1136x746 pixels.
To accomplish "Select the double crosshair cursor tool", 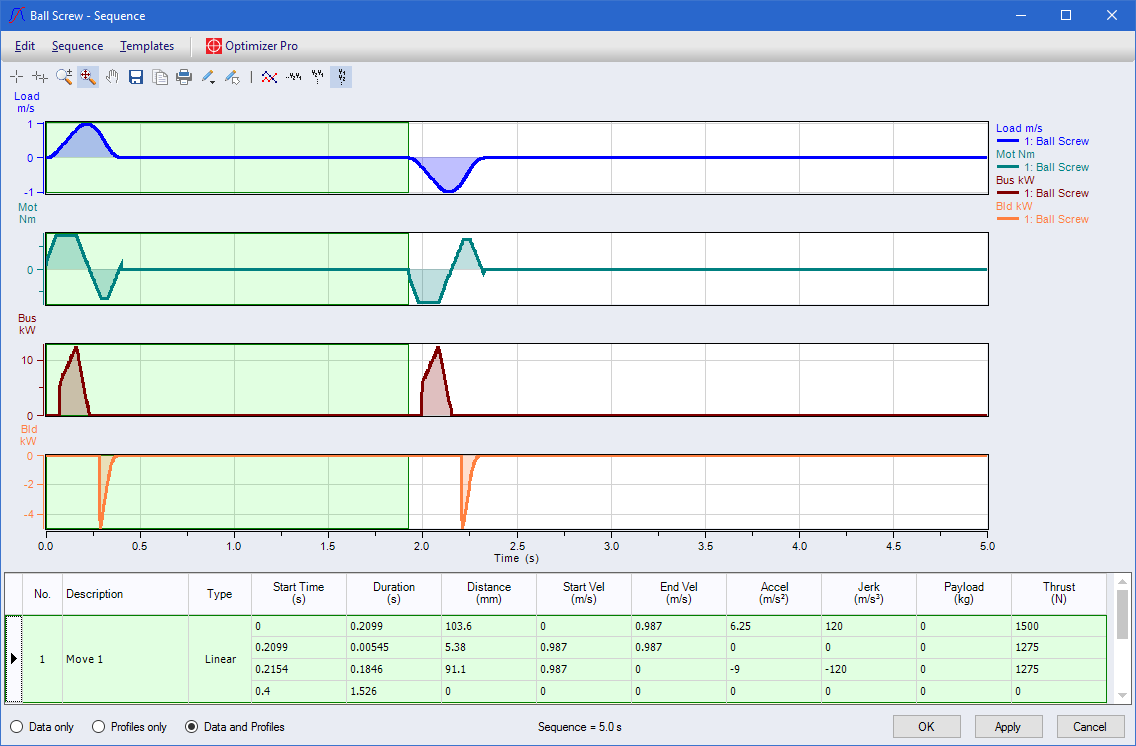I will (x=40, y=76).
